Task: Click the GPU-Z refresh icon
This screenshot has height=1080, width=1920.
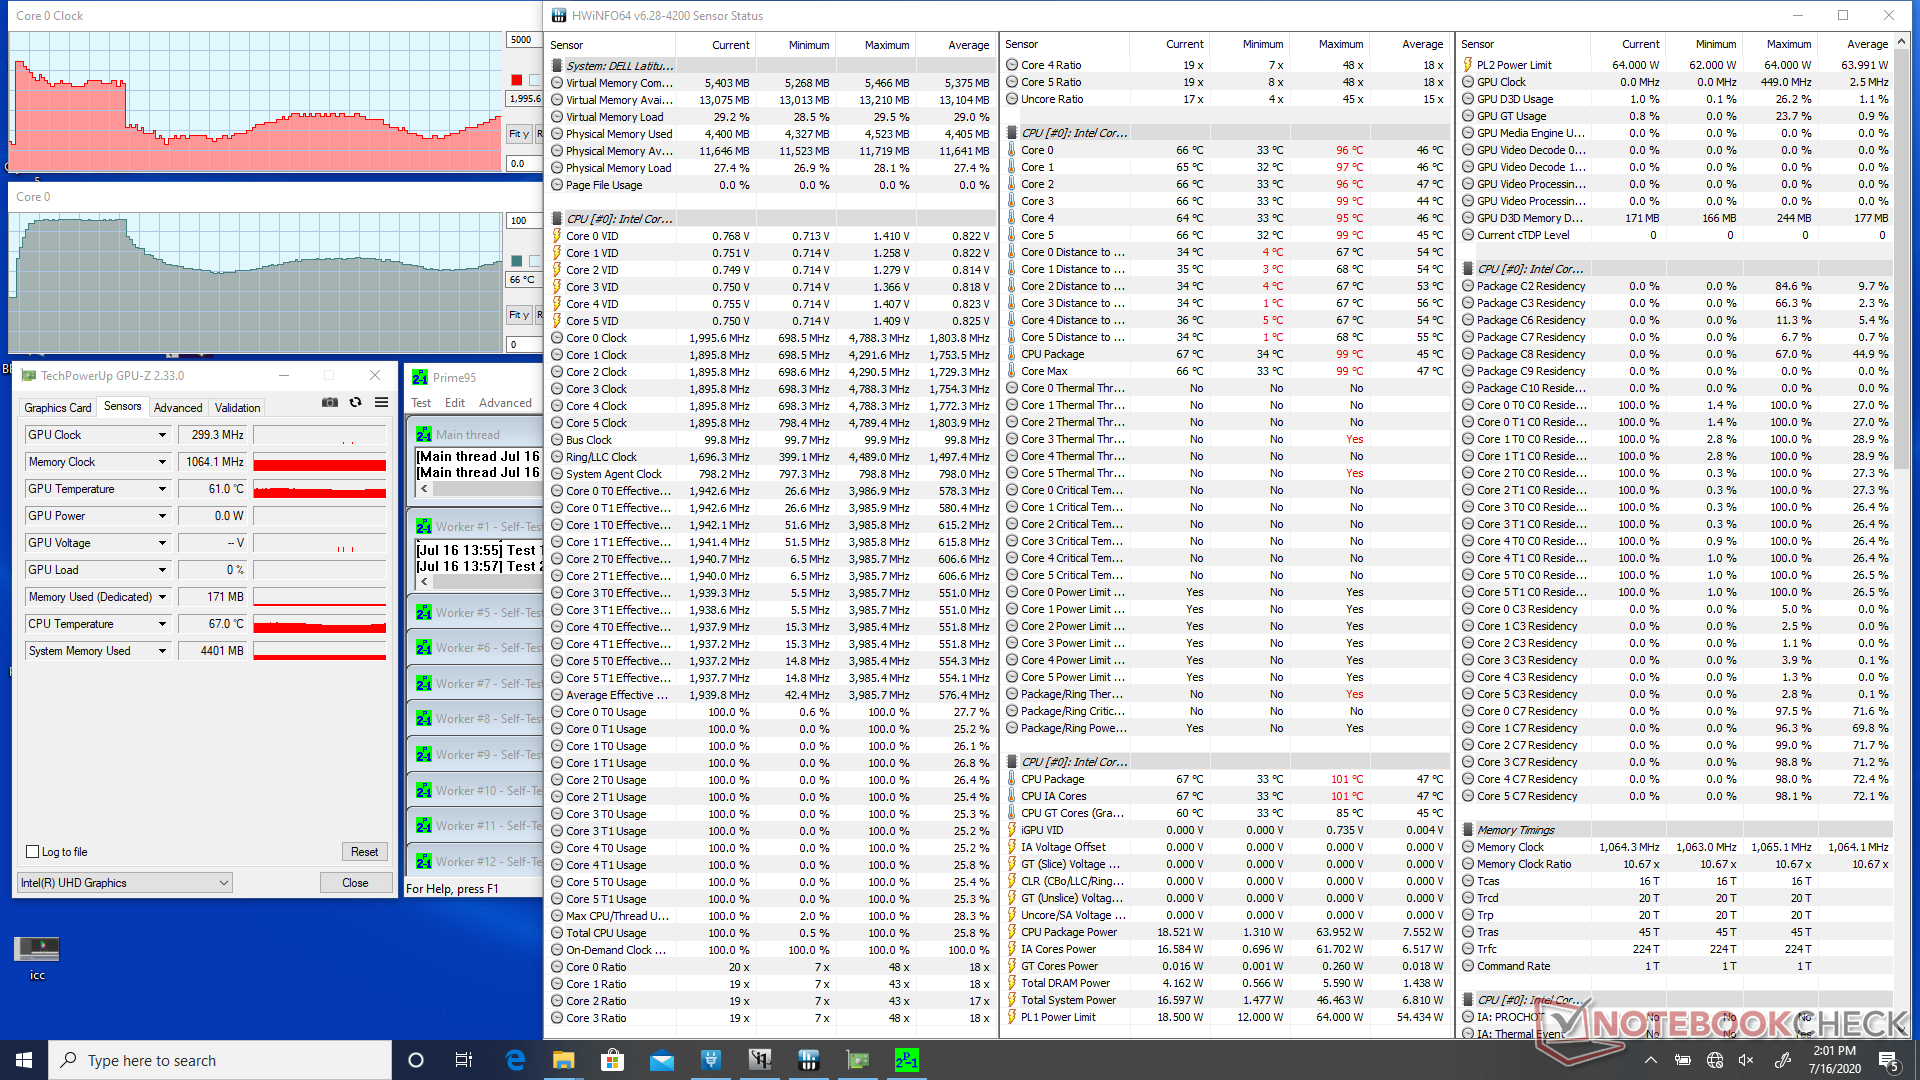Action: 355,402
